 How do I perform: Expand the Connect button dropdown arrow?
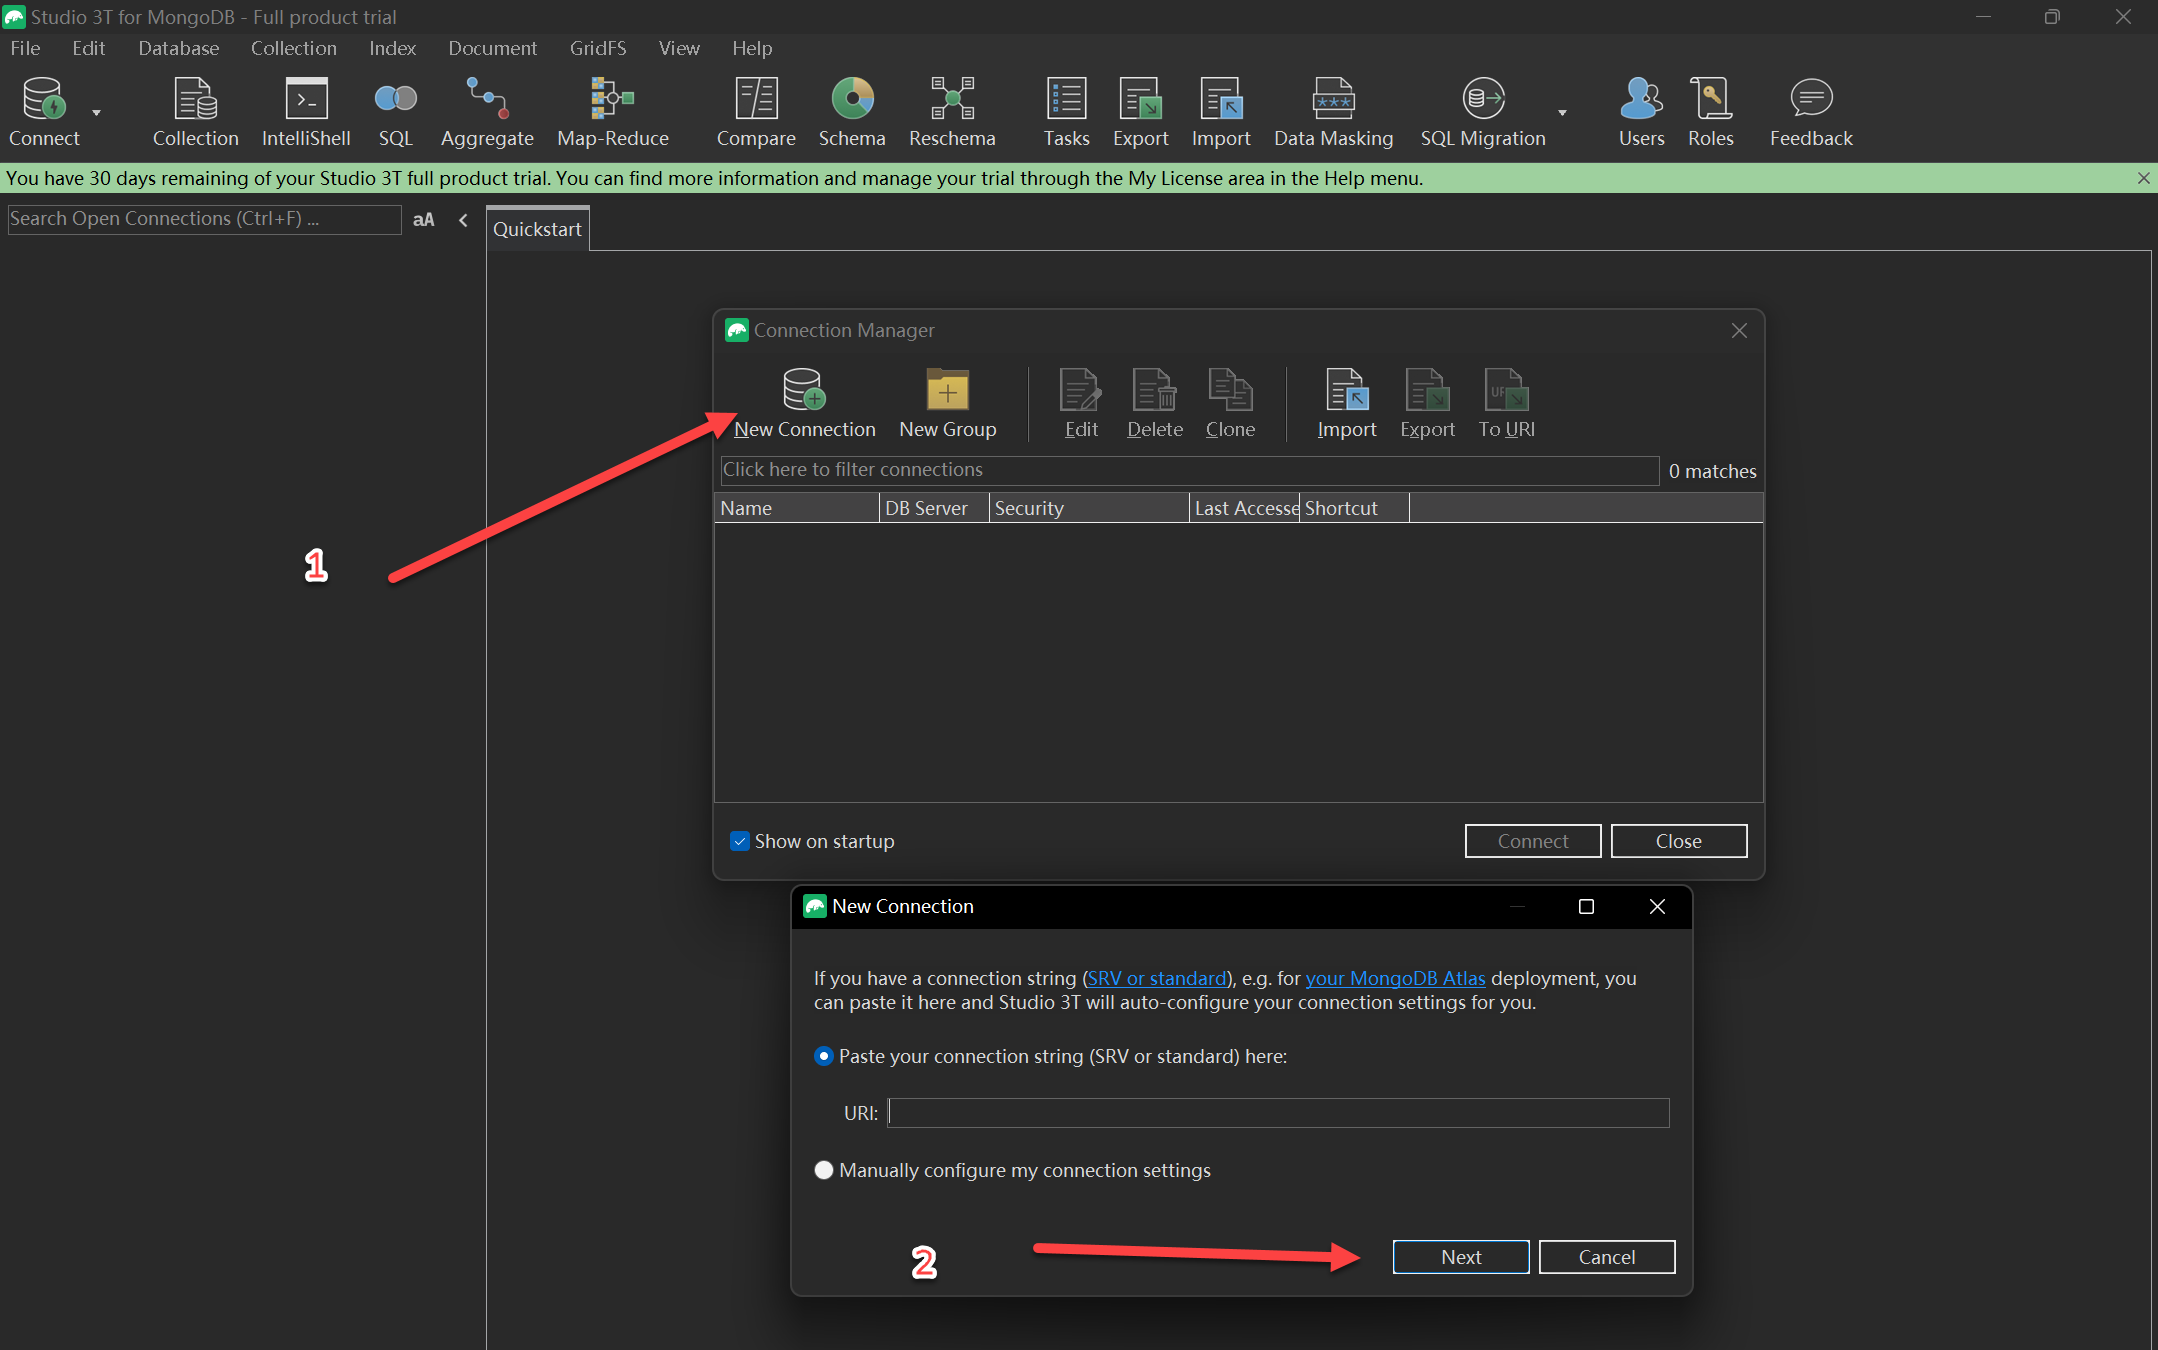coord(97,113)
